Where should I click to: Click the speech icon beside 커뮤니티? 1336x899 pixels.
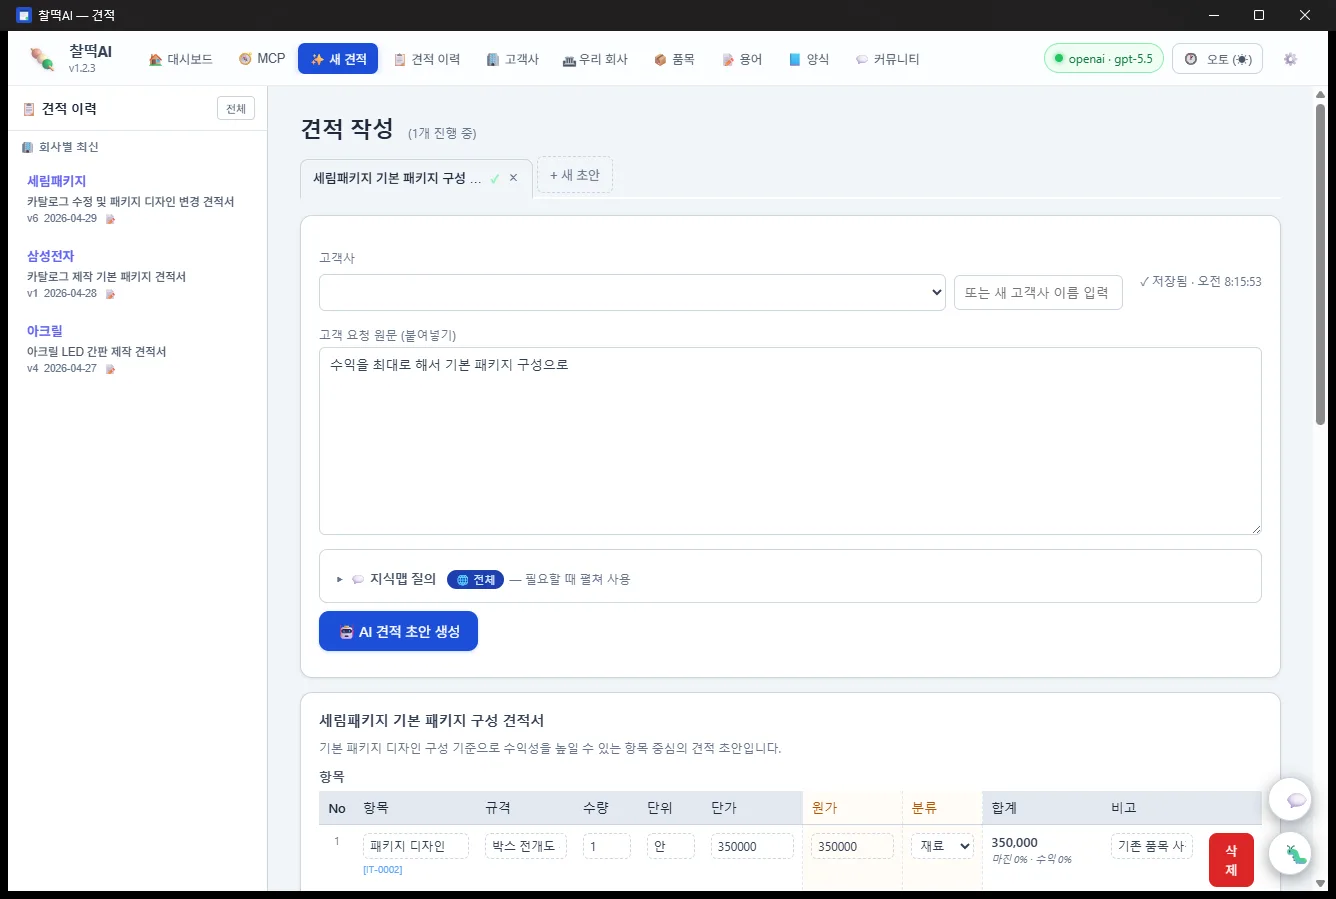pos(861,59)
